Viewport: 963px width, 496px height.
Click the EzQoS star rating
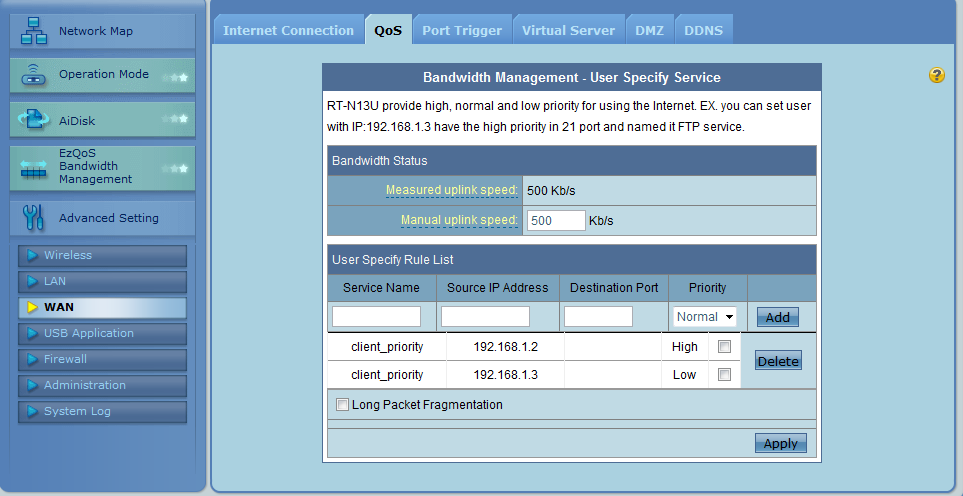coord(175,168)
